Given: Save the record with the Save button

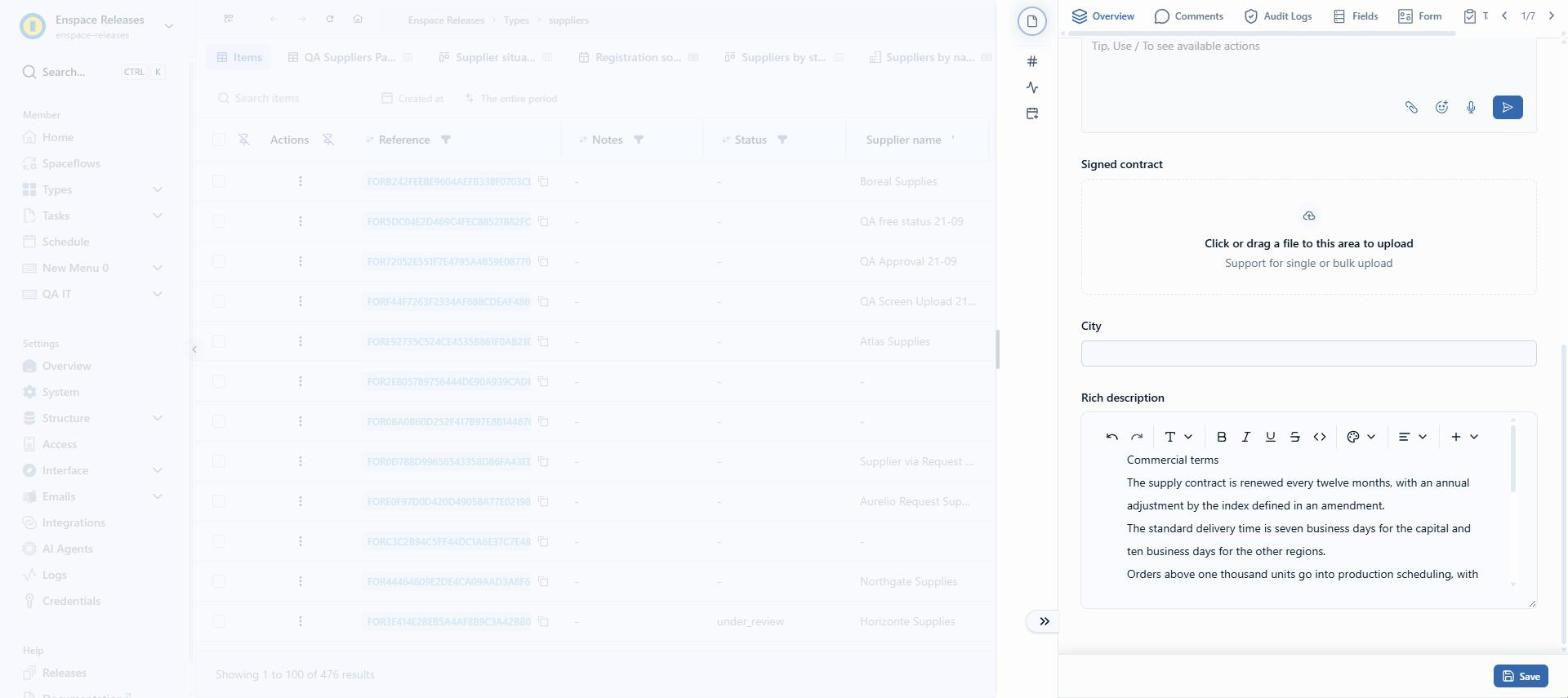Looking at the screenshot, I should point(1520,676).
